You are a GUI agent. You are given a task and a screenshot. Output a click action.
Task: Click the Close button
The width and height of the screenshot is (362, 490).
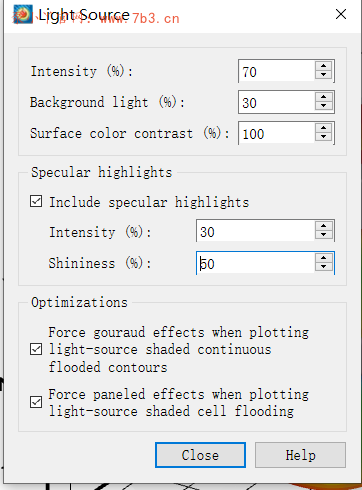coord(200,455)
